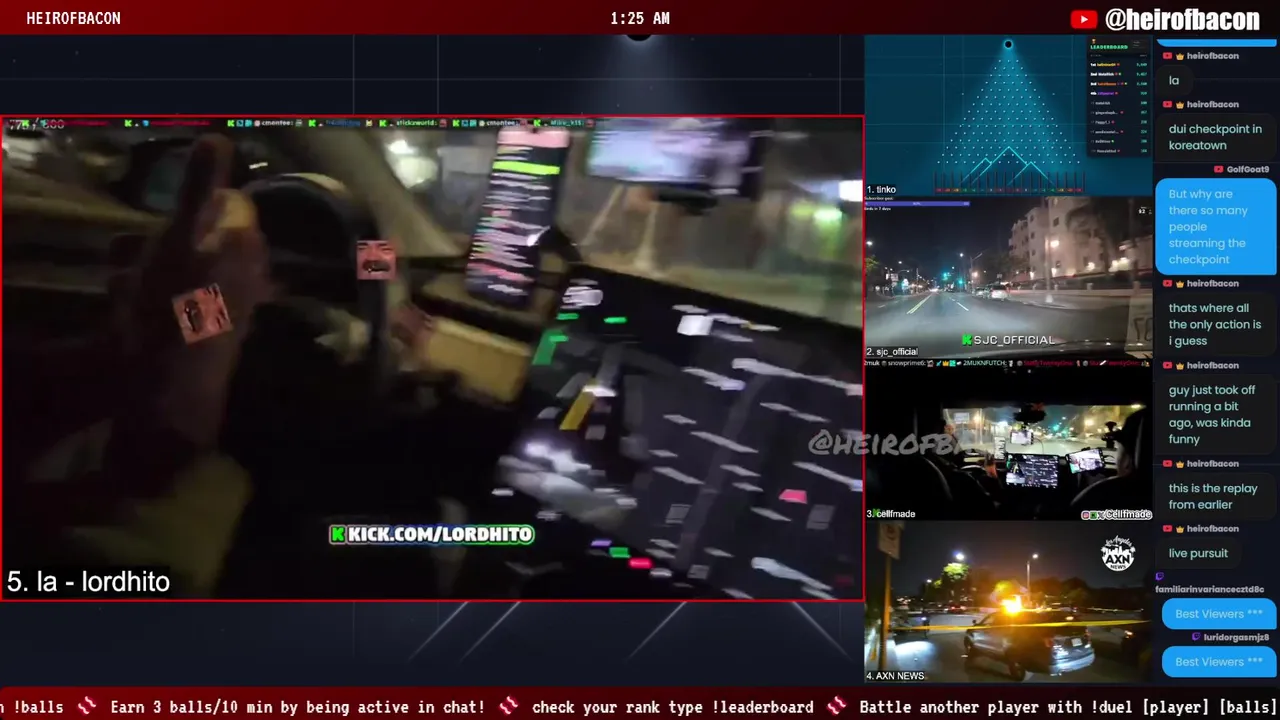Click the subscriber goal bar in sjc_official stream
Viewport: 1280px width, 720px height.
point(917,203)
